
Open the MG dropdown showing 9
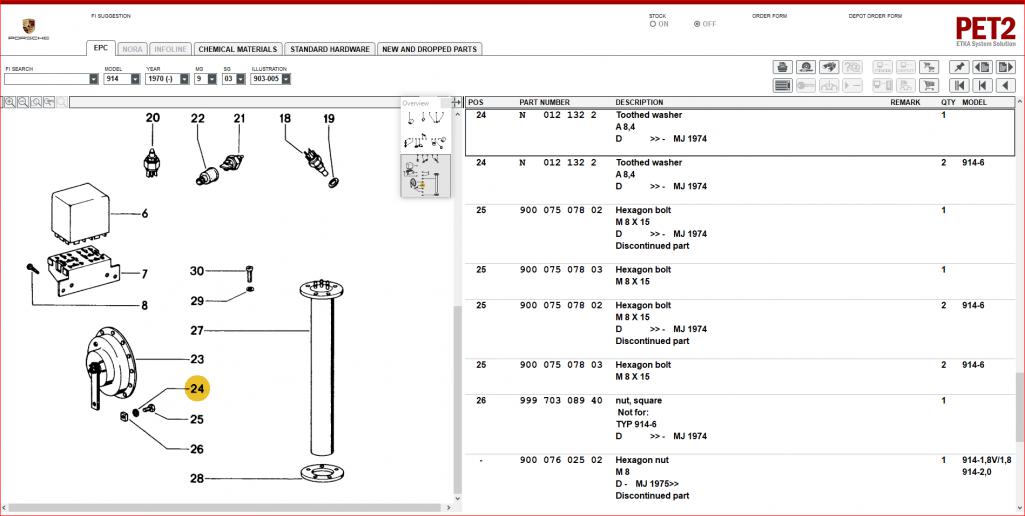pos(212,79)
